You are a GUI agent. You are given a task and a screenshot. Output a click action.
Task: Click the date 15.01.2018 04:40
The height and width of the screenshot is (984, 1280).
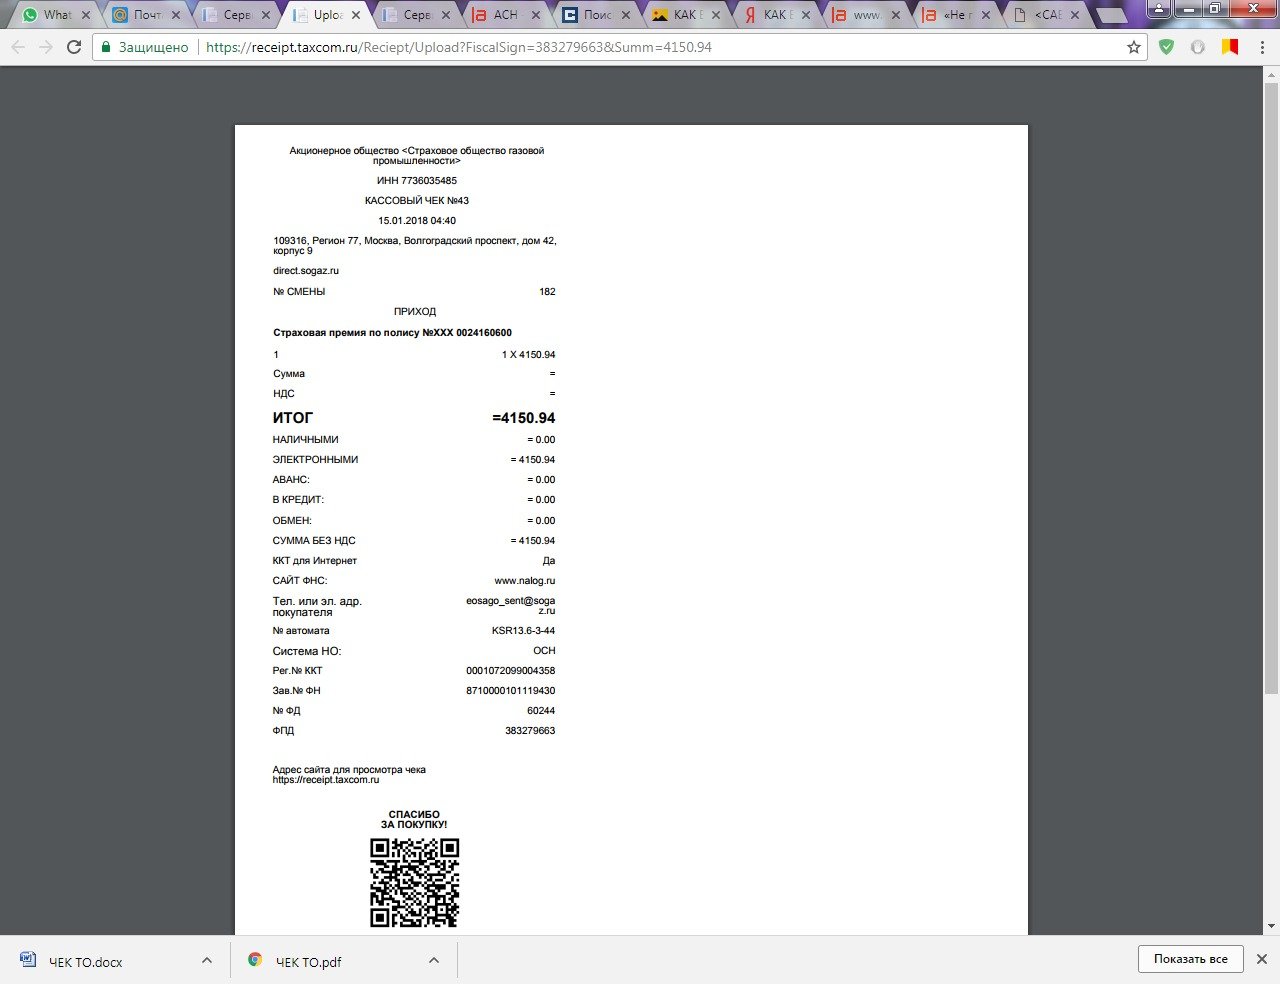(x=417, y=221)
